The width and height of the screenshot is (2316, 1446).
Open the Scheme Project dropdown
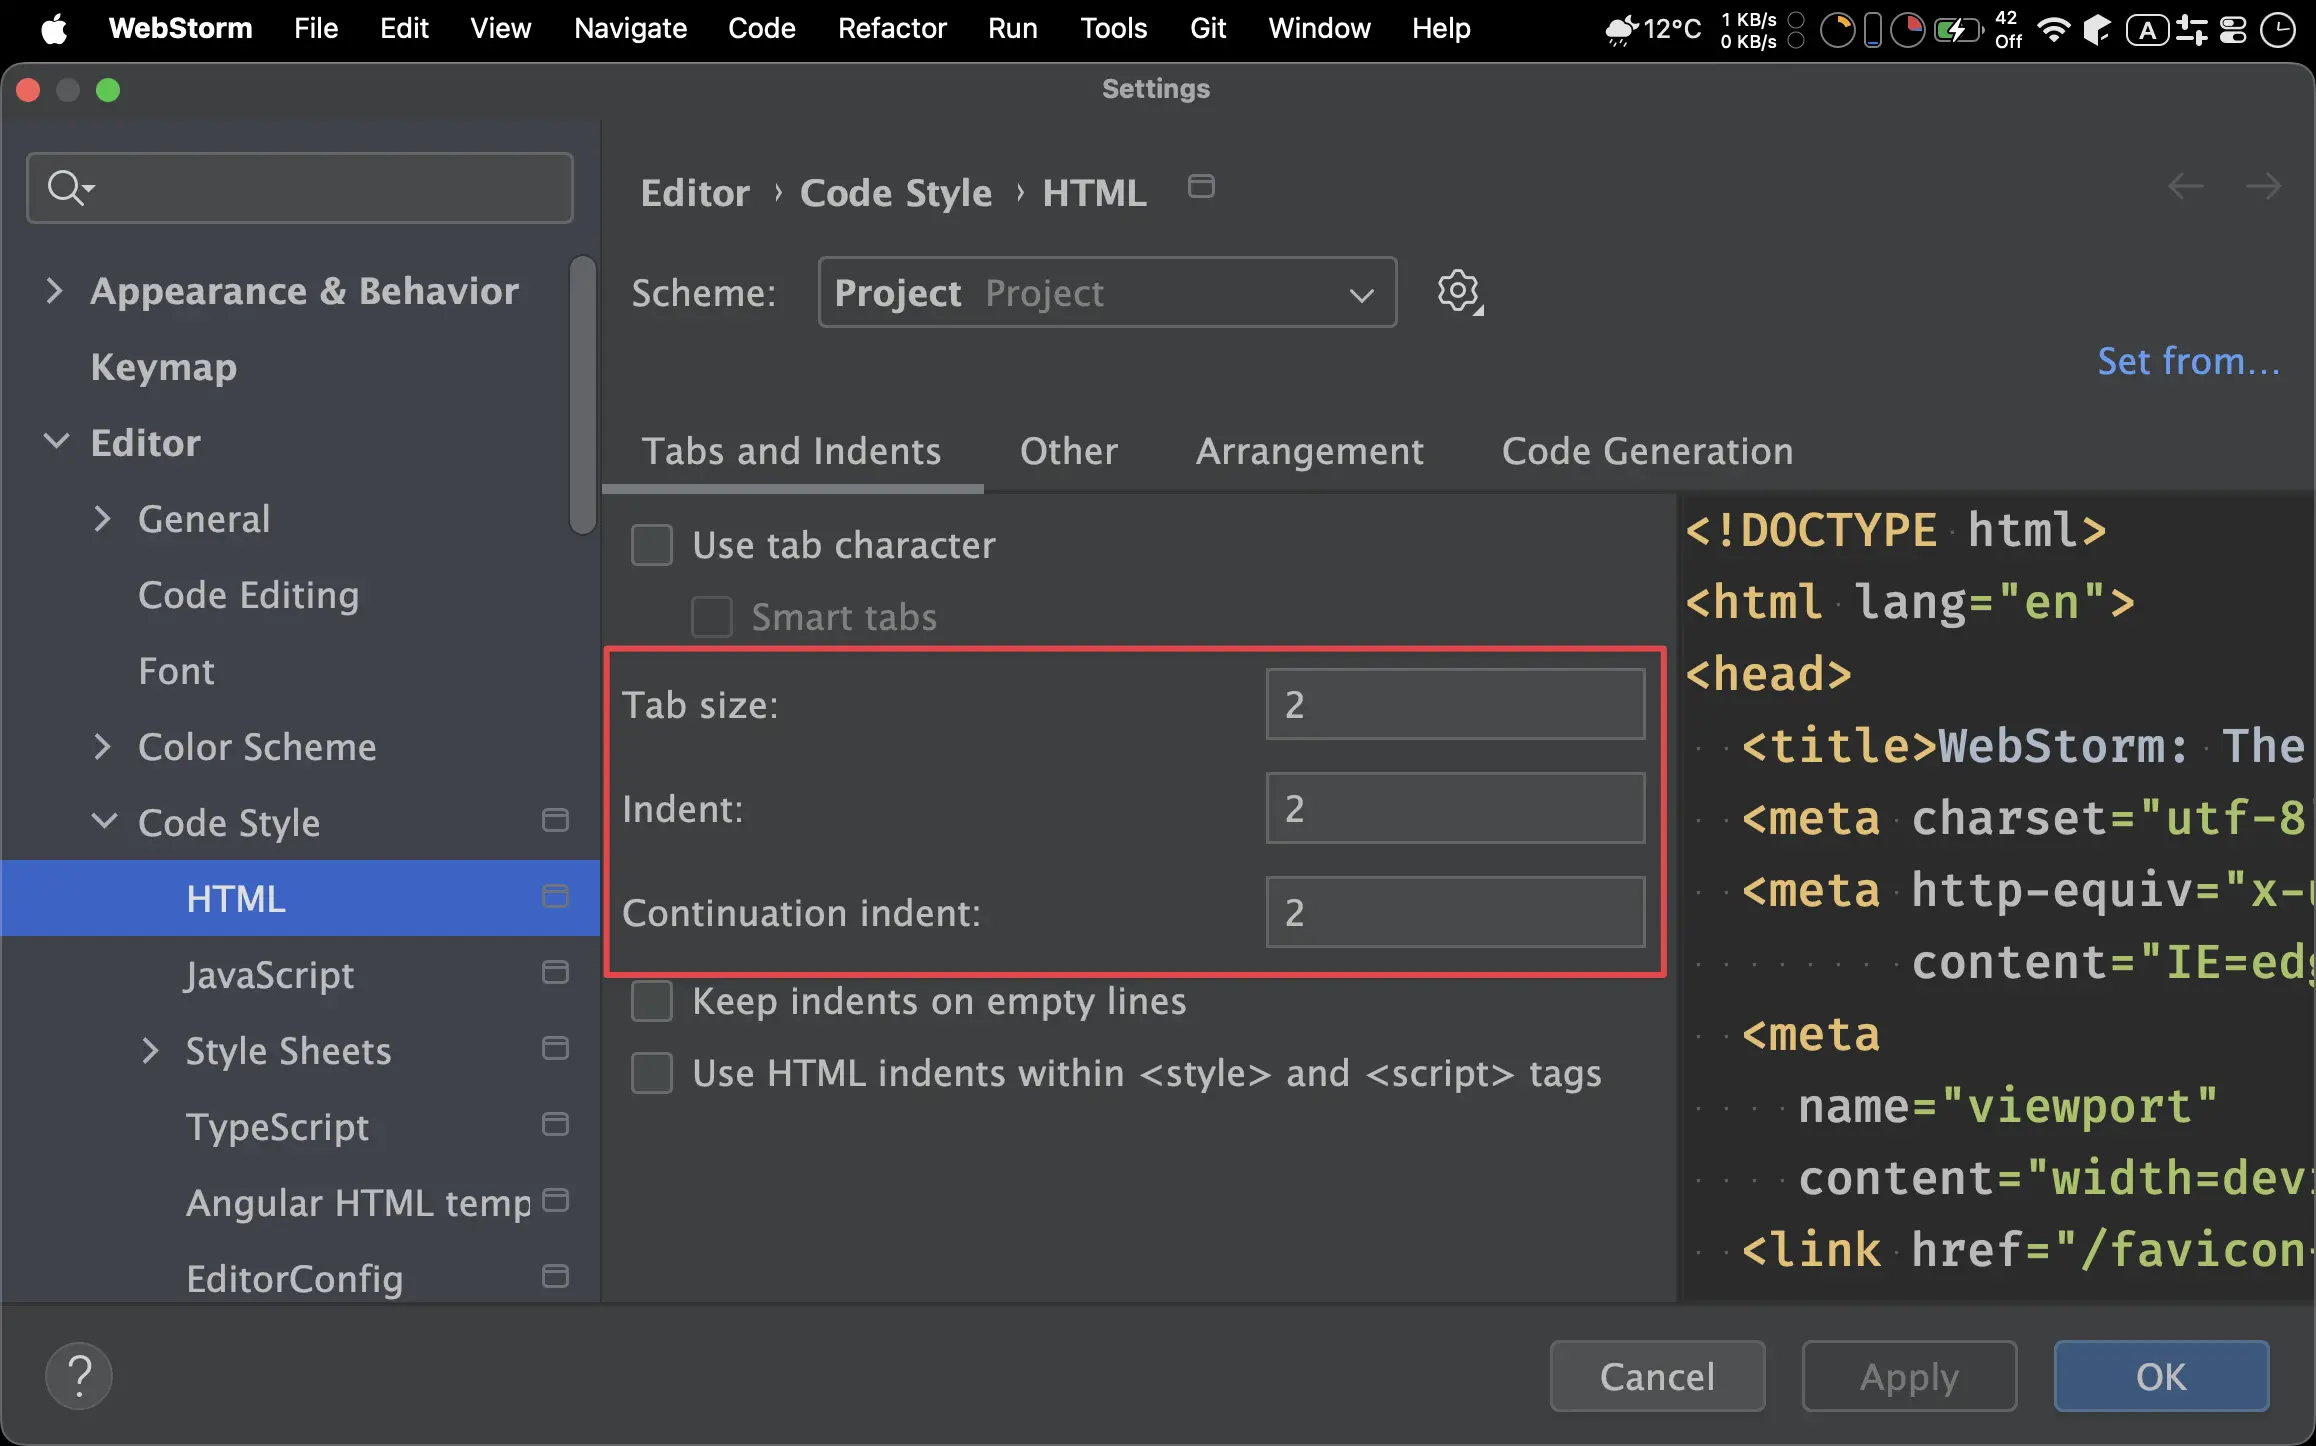pos(1106,292)
